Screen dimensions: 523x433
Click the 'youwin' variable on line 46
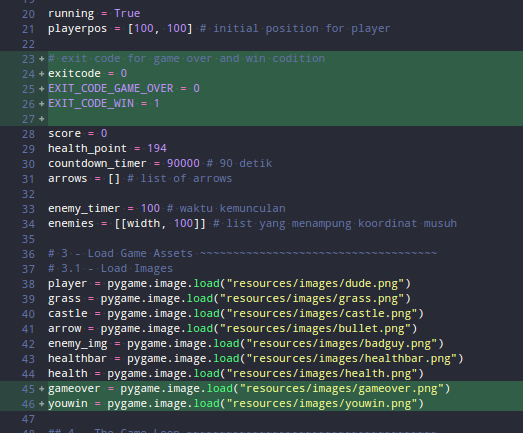[68, 404]
